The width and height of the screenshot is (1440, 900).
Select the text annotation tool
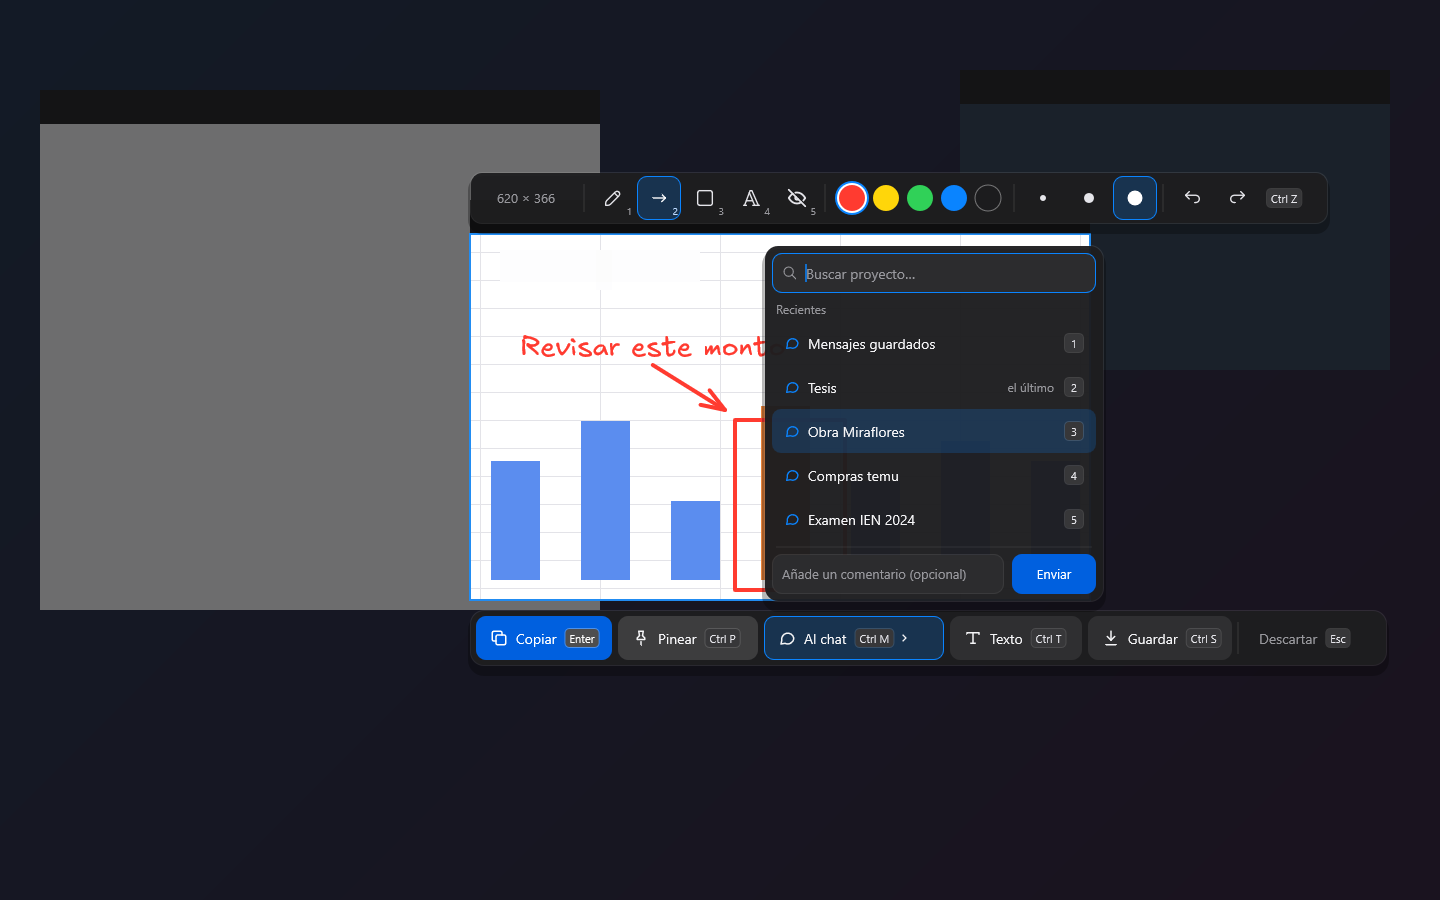[751, 198]
